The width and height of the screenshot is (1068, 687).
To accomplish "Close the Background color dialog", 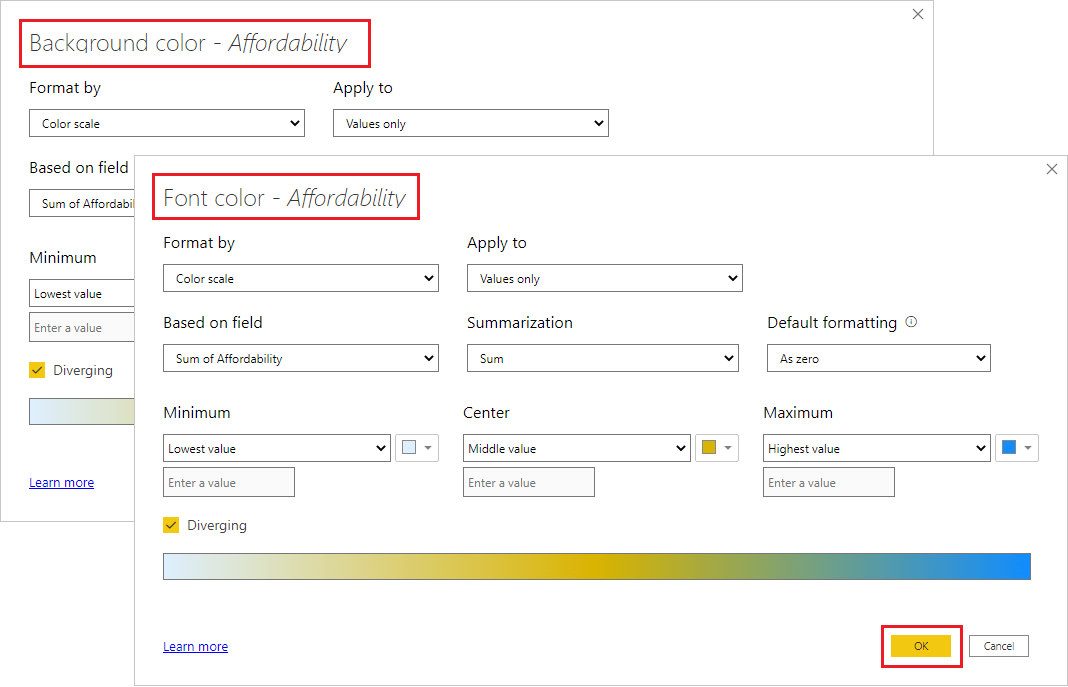I will 917,14.
